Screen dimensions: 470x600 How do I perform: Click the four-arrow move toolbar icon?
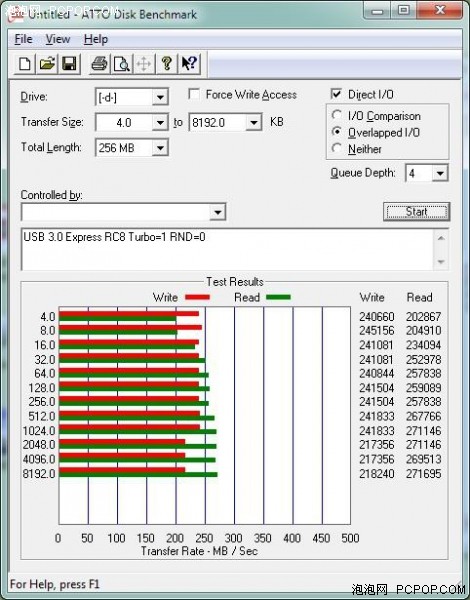click(x=144, y=64)
